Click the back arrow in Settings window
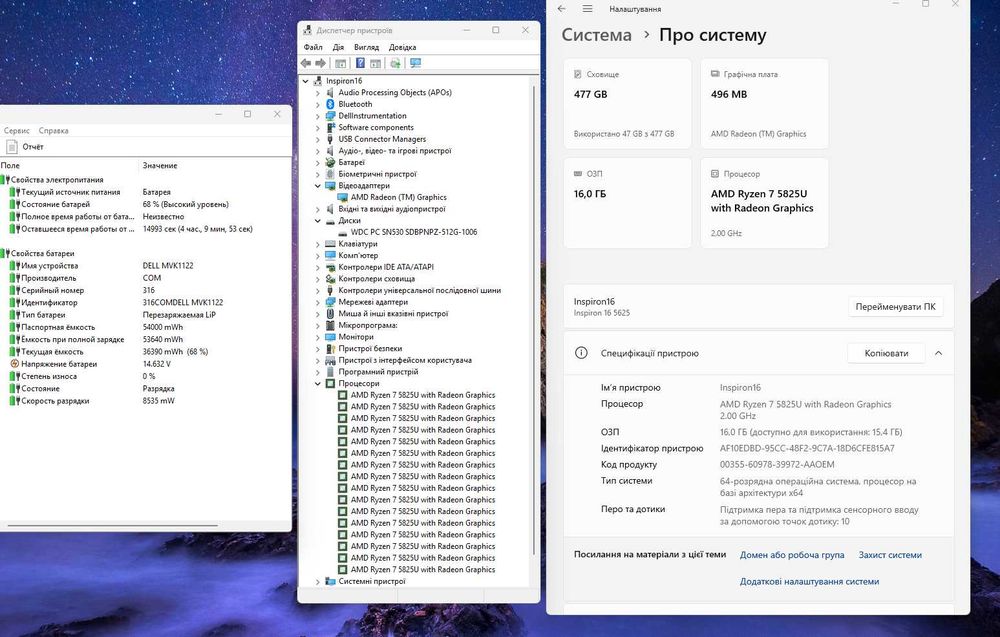The image size is (1000, 637). coord(561,9)
